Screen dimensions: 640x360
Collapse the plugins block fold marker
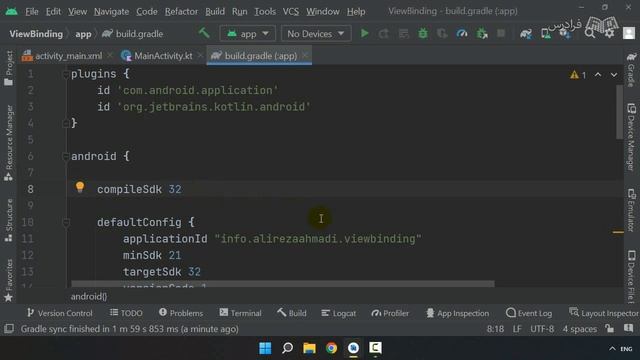point(66,74)
